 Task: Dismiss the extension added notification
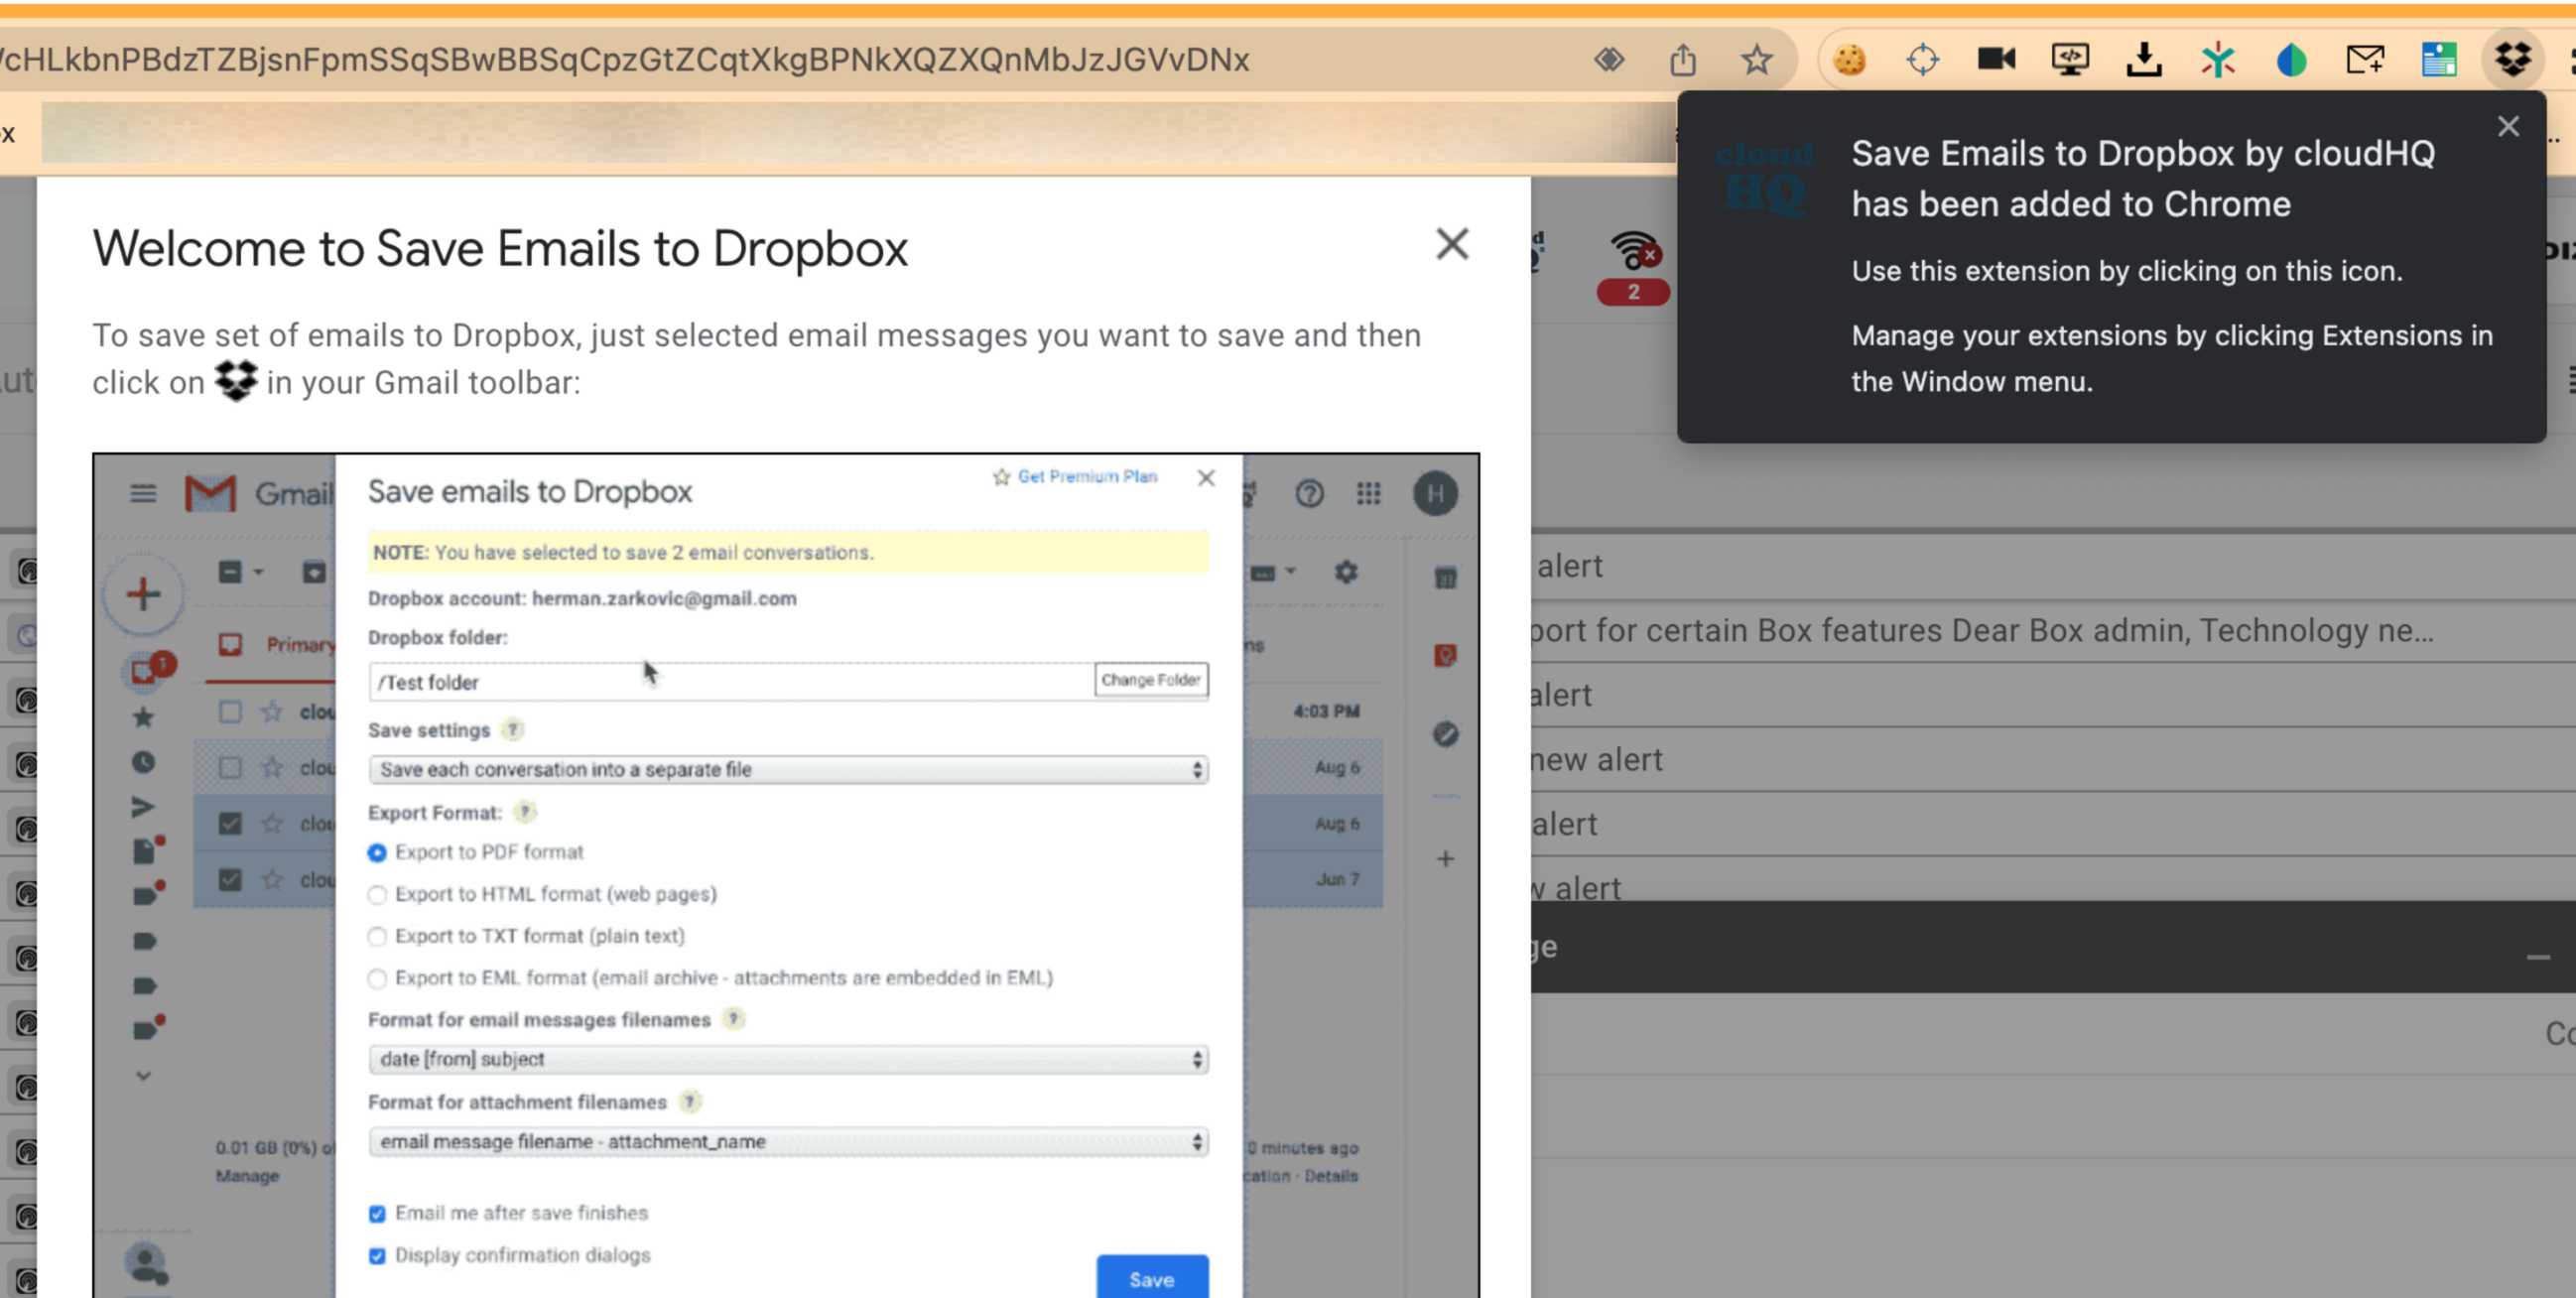[2508, 126]
